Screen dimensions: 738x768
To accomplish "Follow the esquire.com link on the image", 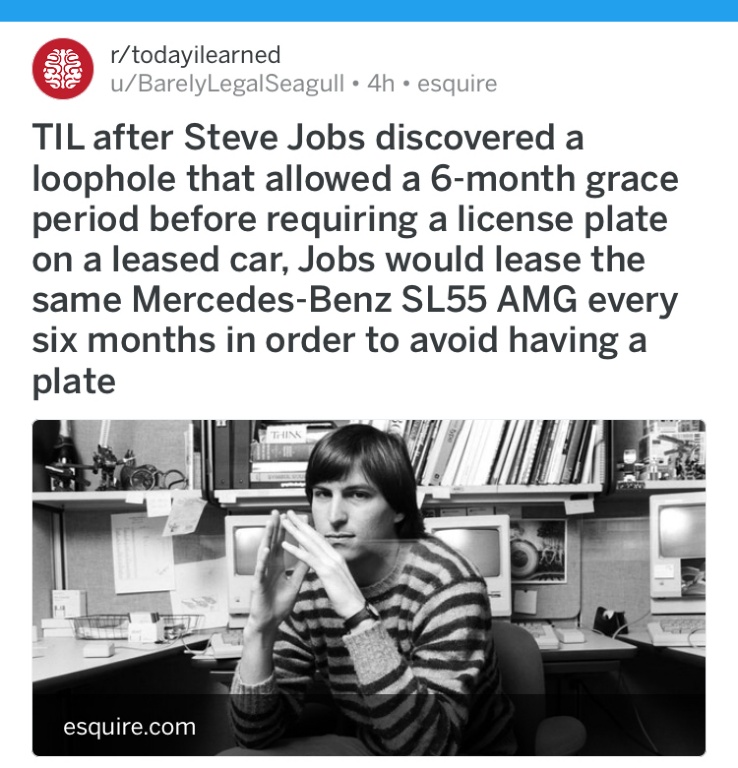I will coord(129,726).
